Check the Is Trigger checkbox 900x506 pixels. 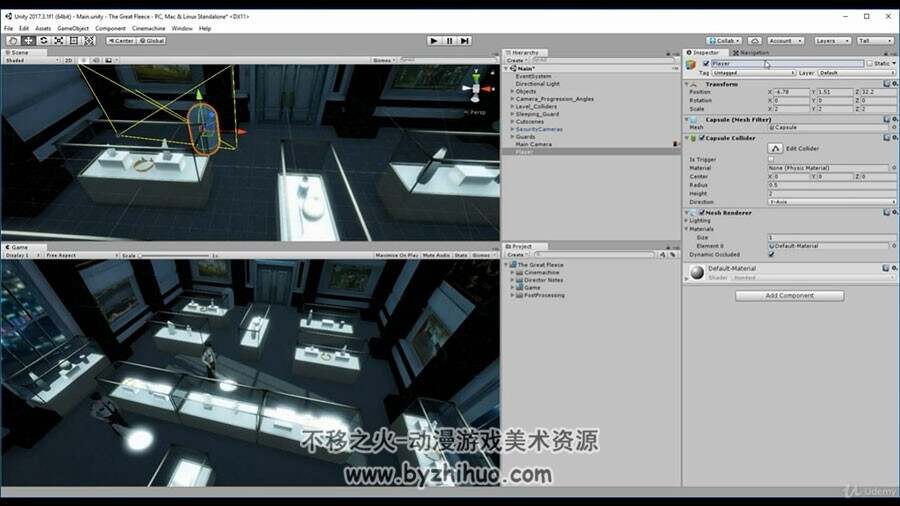click(771, 159)
